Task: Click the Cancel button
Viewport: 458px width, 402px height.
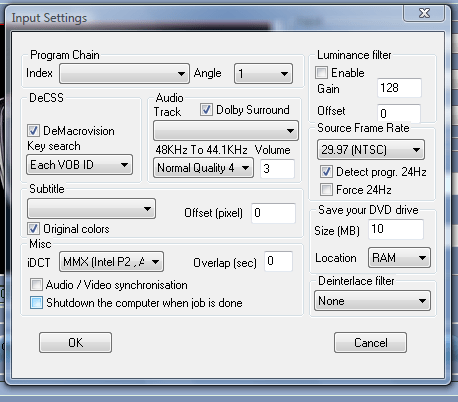Action: click(x=370, y=342)
